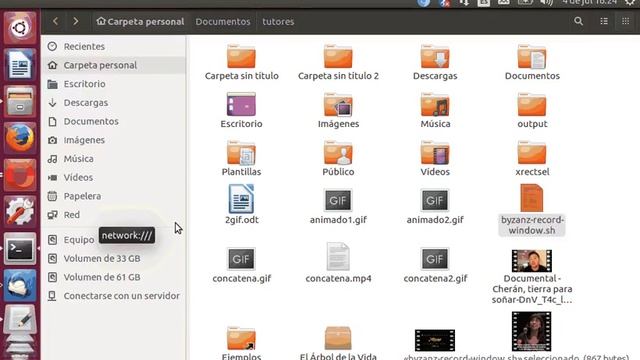
Task: Select the animado1.gif file
Action: pos(338,206)
